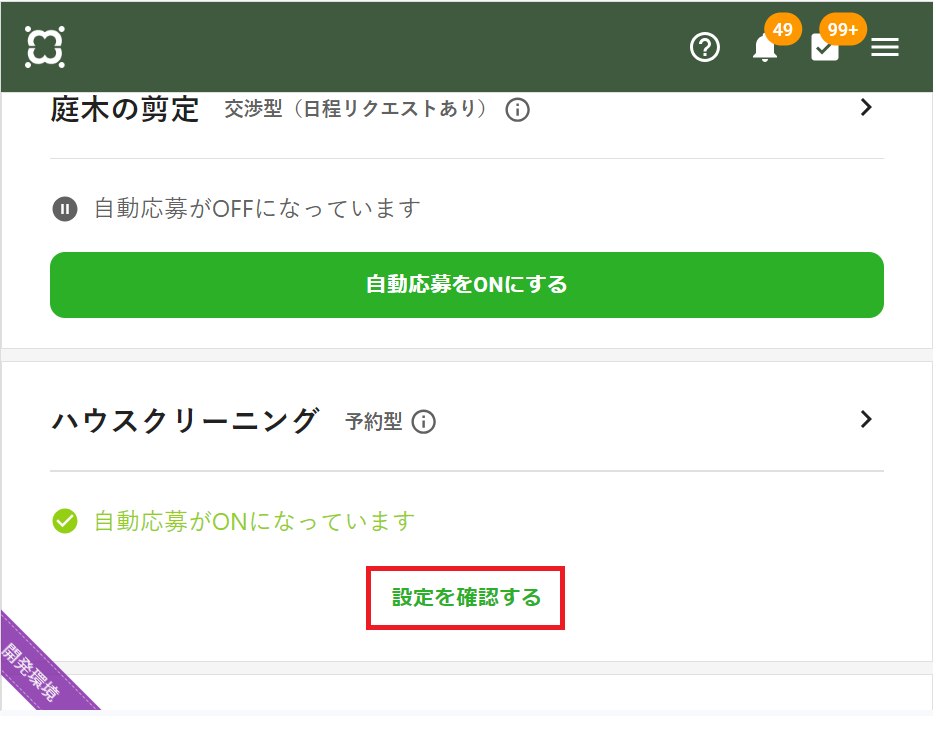The image size is (936, 744).
Task: Expand the 庭木の剪定 row chevron
Action: click(x=866, y=107)
